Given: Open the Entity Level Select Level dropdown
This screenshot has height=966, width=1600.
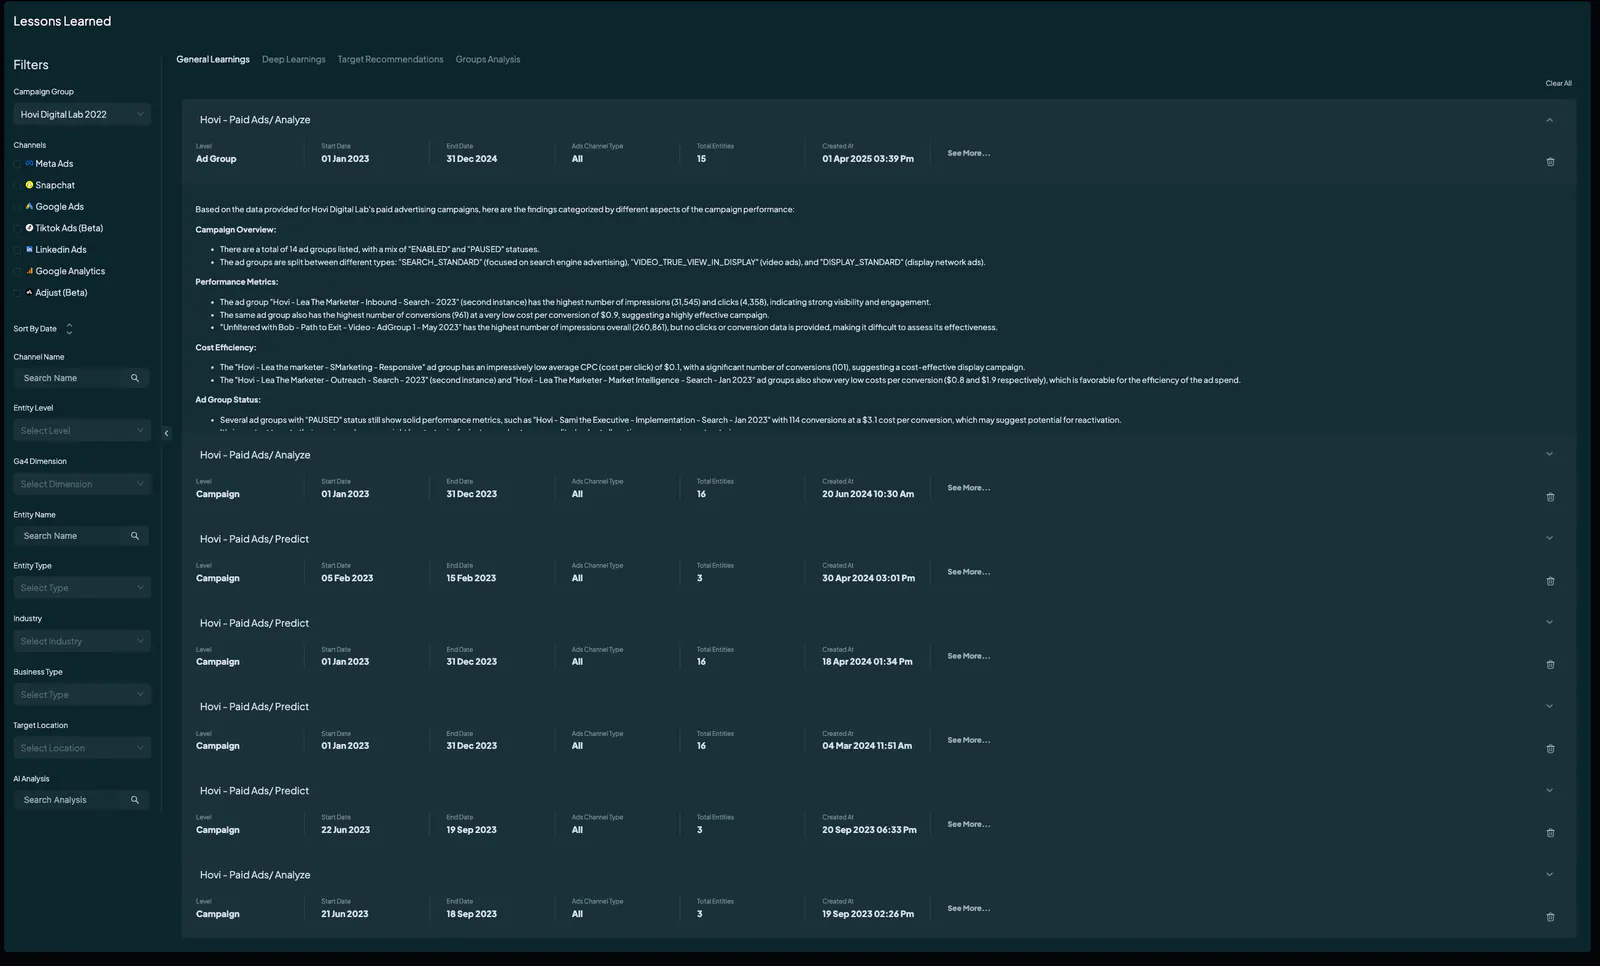Looking at the screenshot, I should 82,431.
